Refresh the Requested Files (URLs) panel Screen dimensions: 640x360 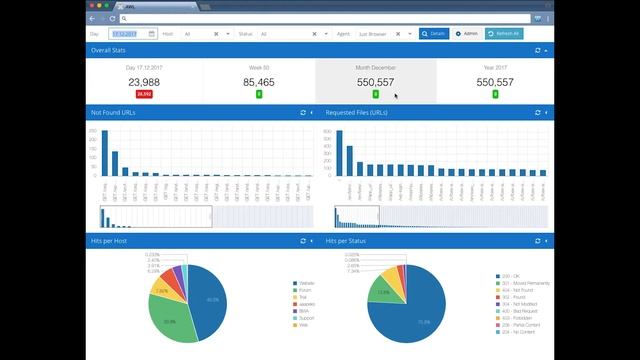point(538,112)
